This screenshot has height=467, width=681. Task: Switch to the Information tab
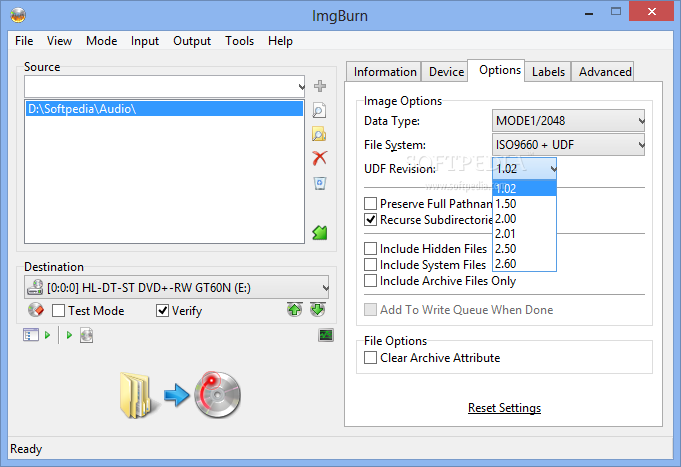(385, 72)
